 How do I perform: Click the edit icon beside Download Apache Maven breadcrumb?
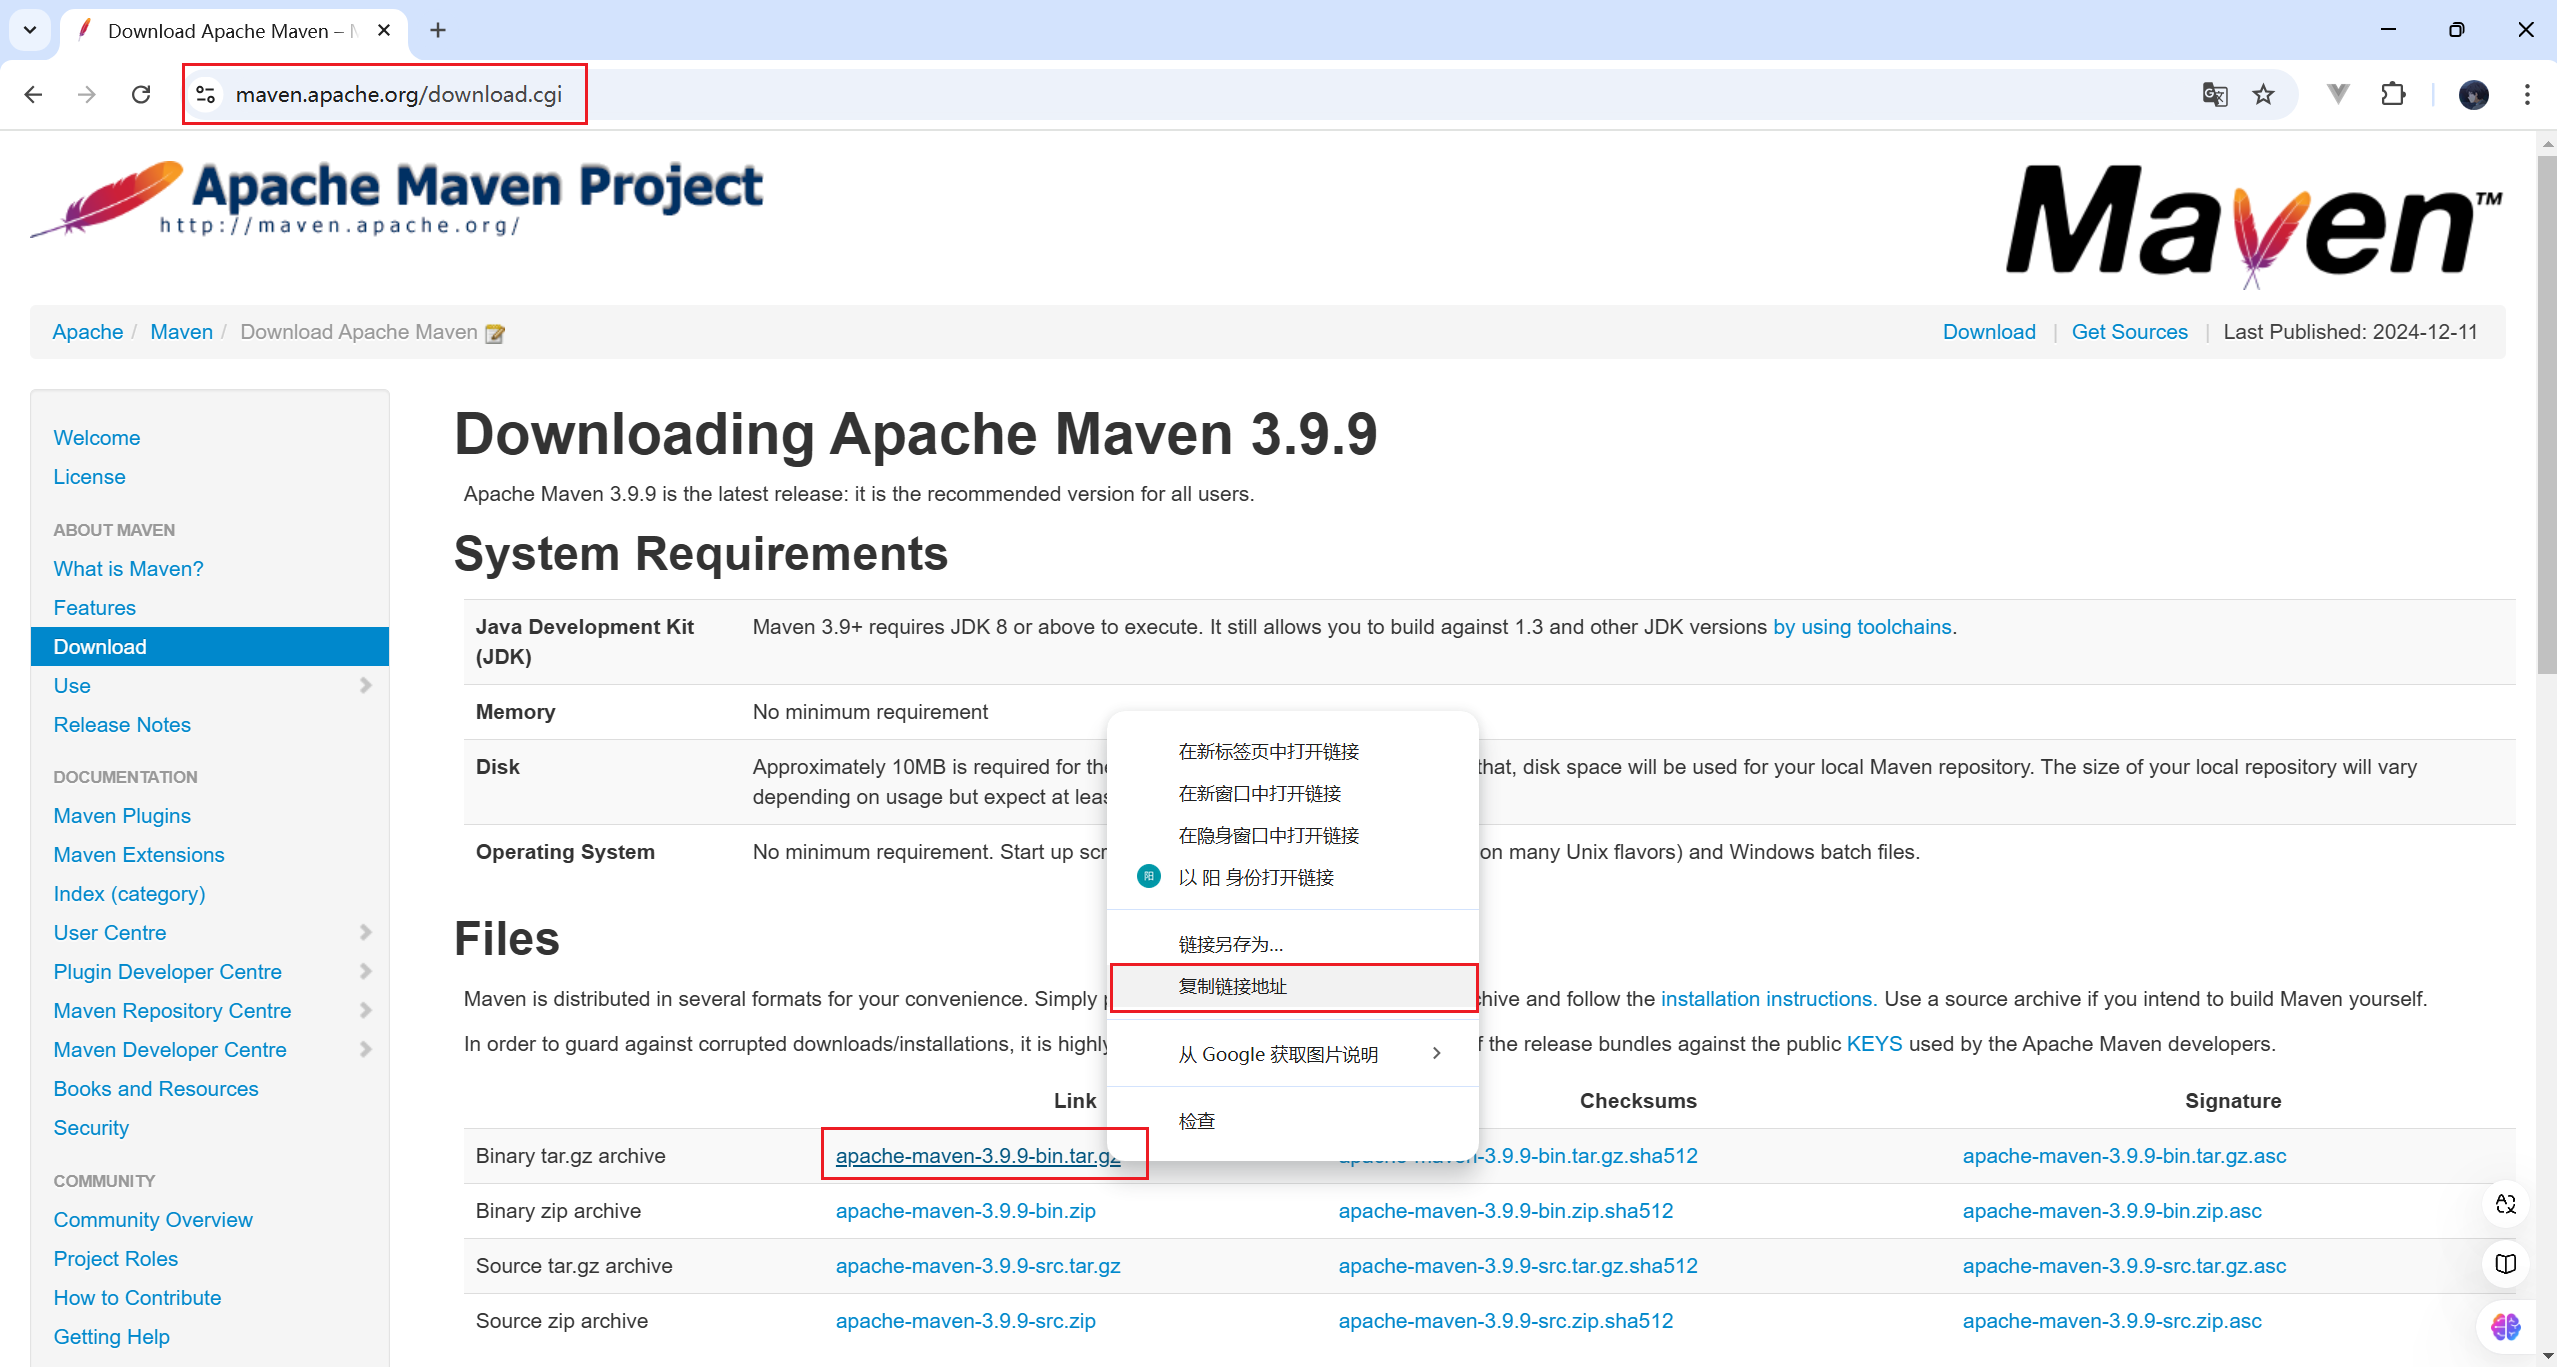tap(494, 334)
